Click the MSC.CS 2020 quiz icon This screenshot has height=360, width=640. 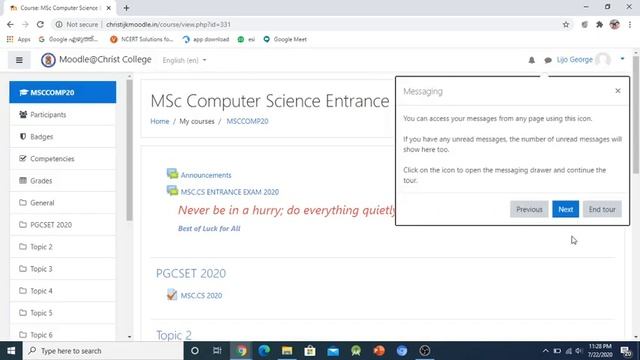[172, 294]
